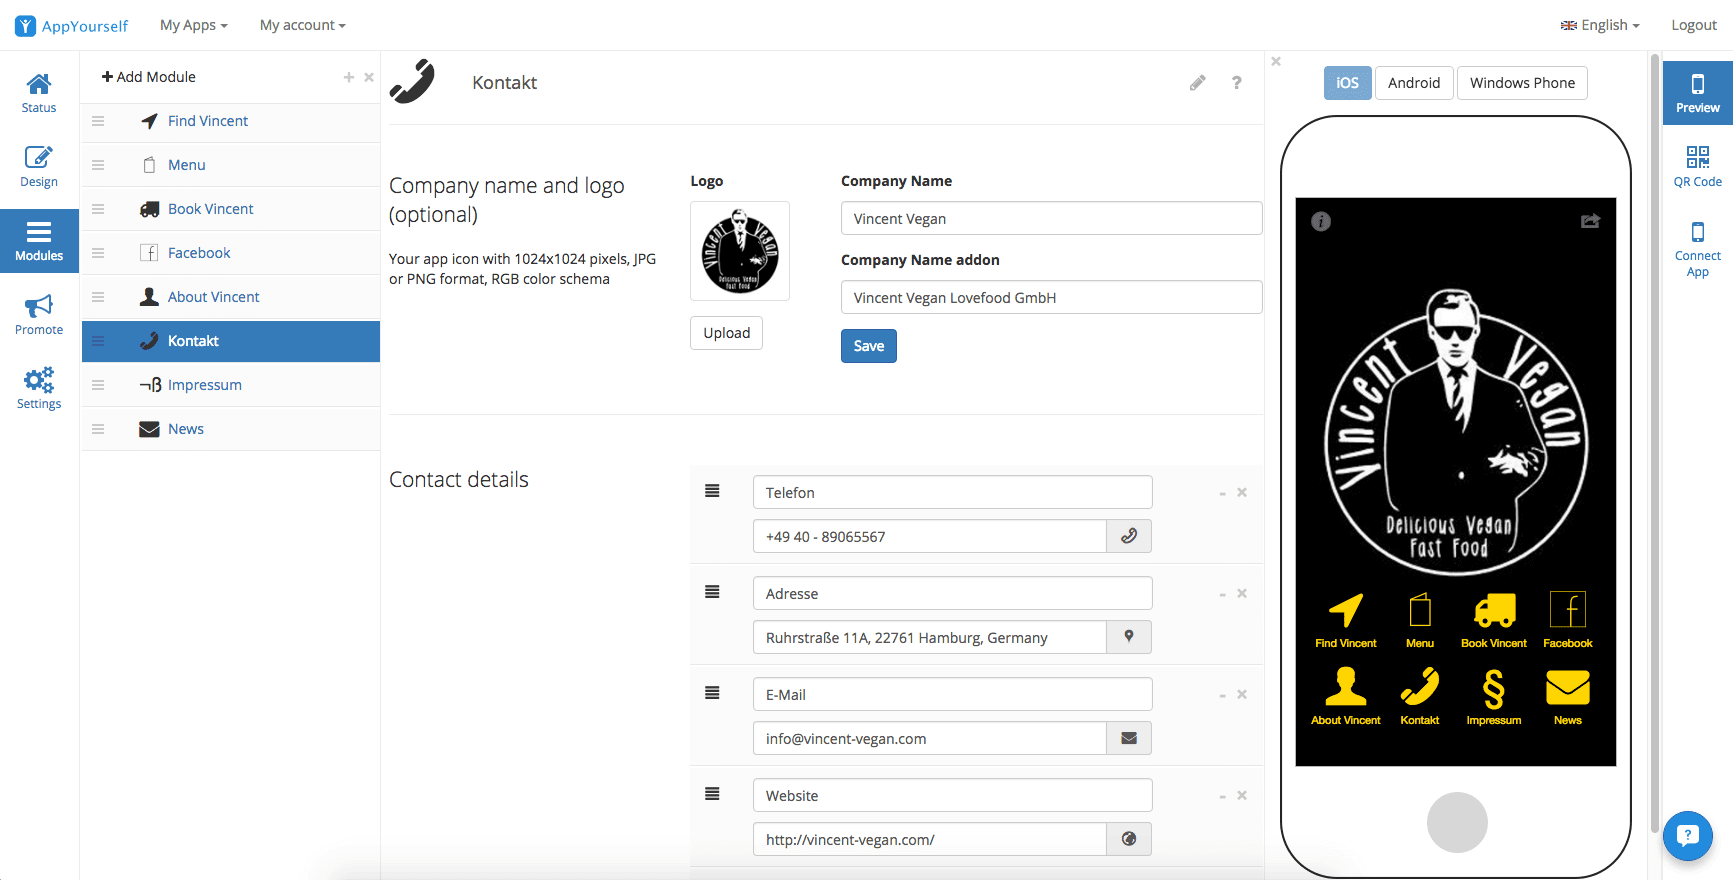The width and height of the screenshot is (1733, 880).
Task: Click the share icon in phone preview
Action: 1590,221
